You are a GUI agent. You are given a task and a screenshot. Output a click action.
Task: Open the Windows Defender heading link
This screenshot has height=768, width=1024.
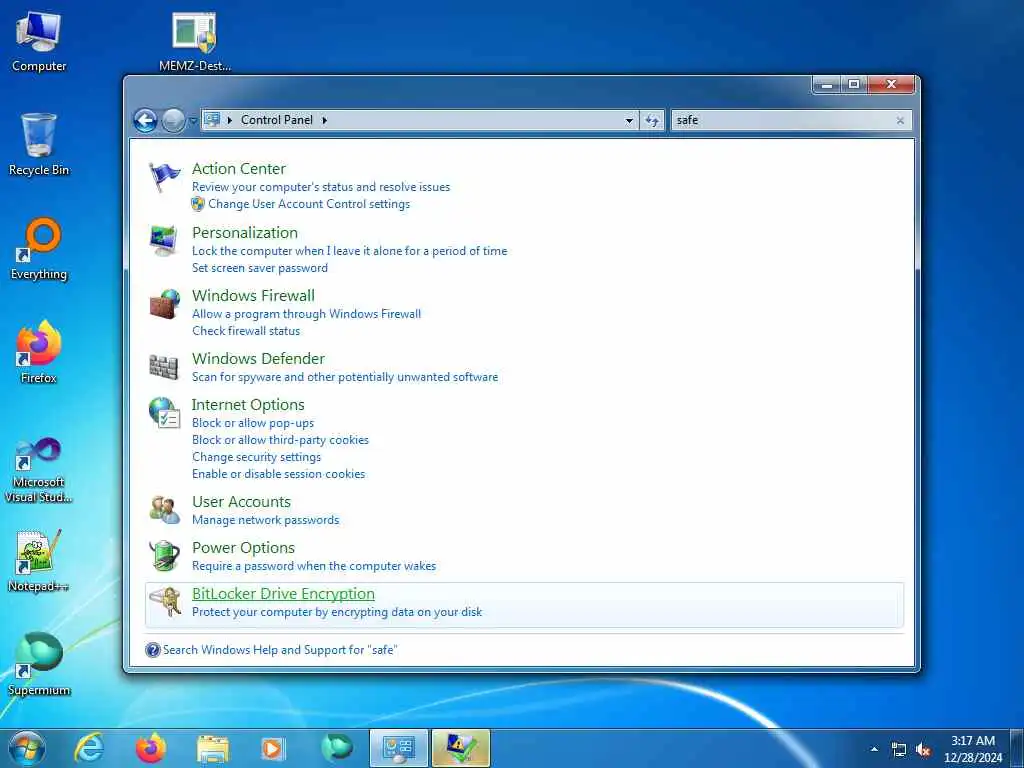coord(258,359)
